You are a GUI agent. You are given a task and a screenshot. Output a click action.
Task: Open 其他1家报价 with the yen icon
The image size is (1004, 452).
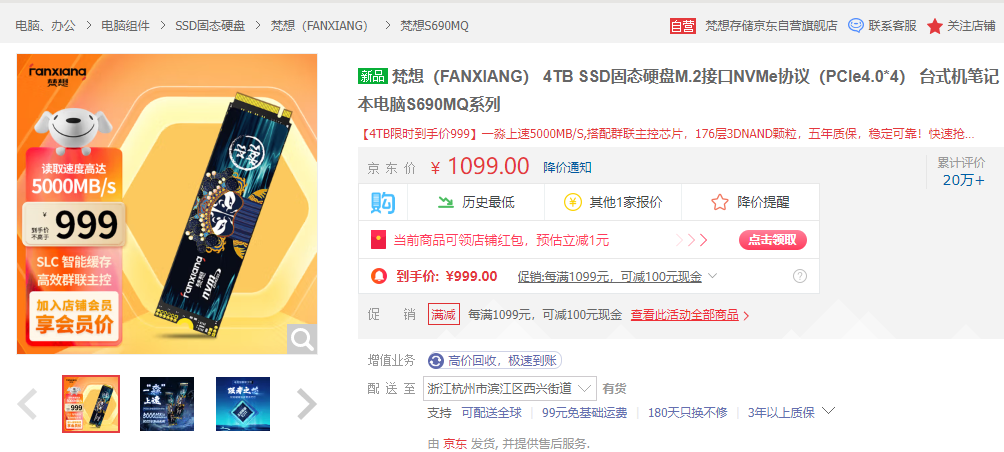(x=613, y=202)
